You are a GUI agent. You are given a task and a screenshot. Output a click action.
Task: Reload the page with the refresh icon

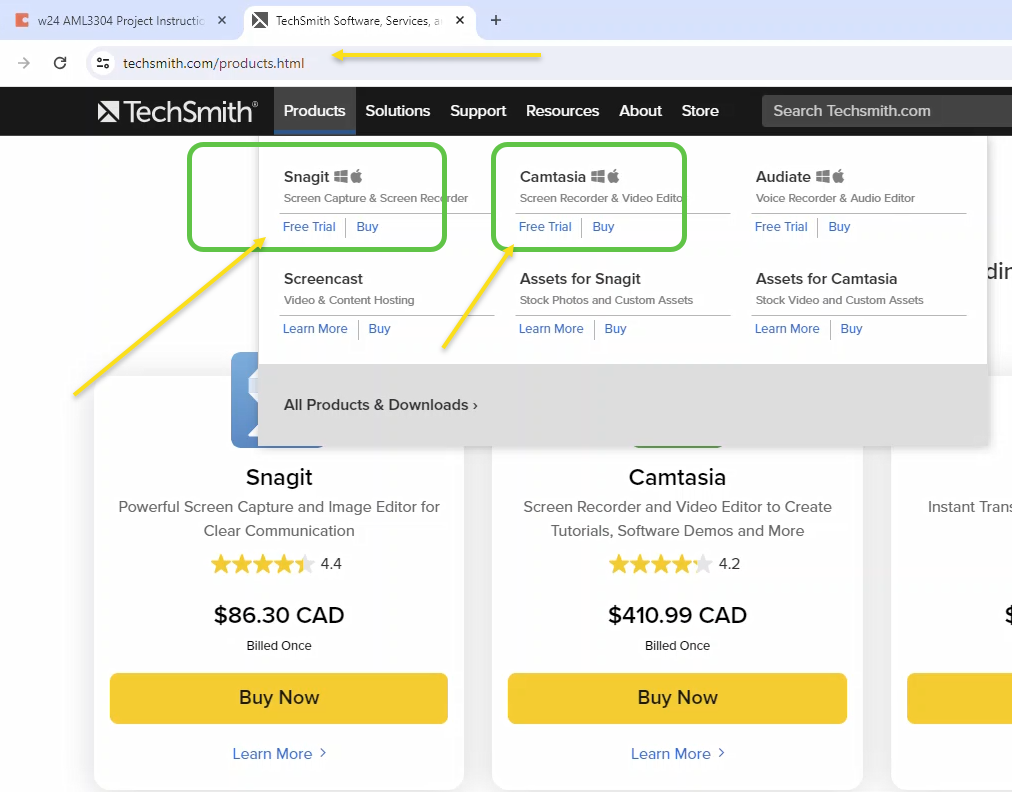point(60,63)
